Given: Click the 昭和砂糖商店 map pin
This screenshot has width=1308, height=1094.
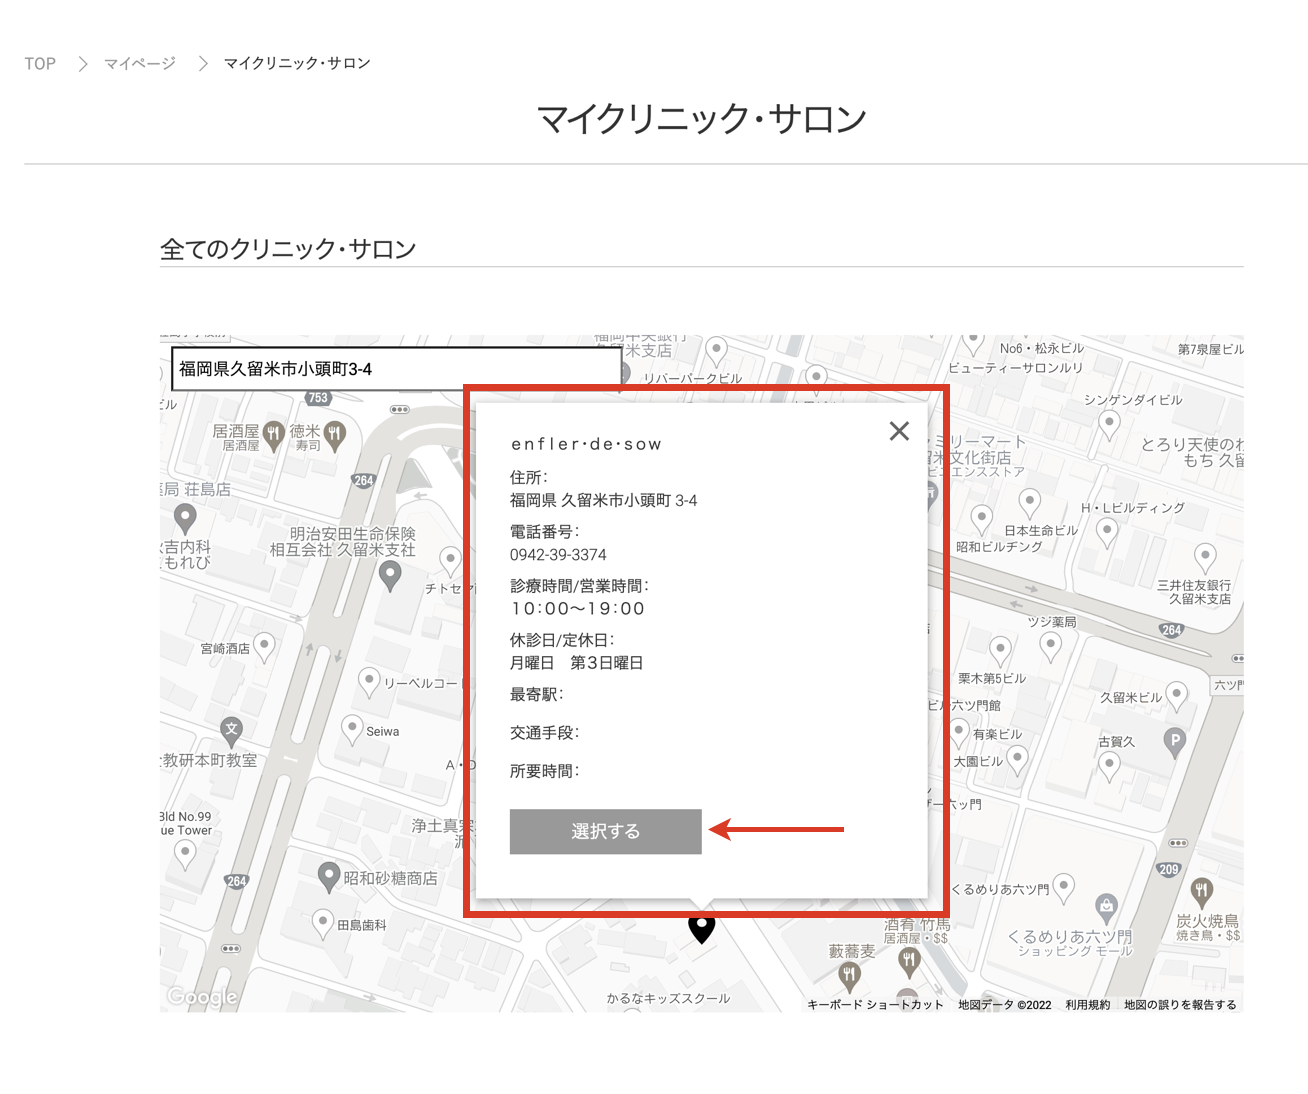Looking at the screenshot, I should 329,876.
